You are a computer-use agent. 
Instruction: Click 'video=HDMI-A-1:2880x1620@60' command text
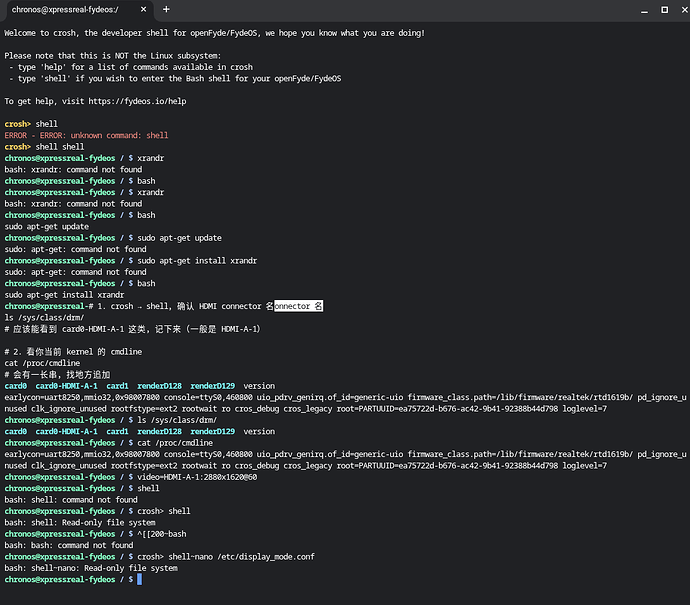pos(197,477)
